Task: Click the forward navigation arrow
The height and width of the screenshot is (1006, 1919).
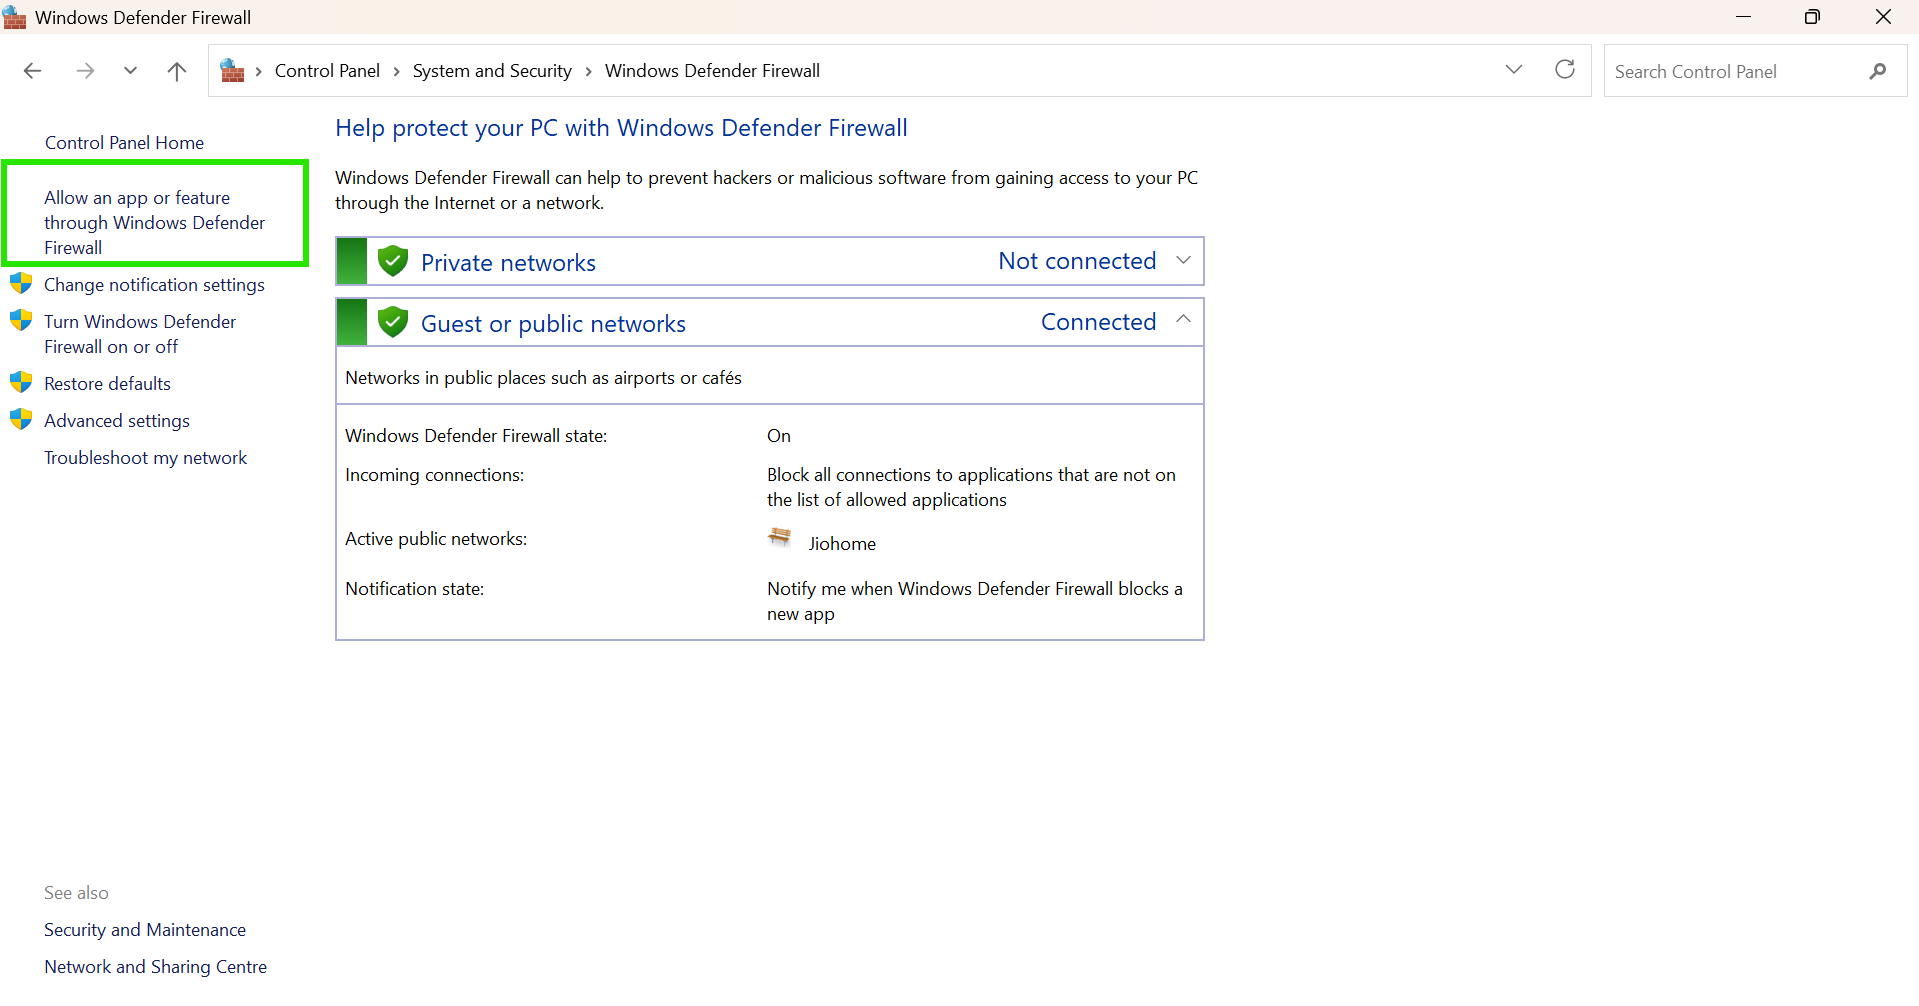Action: point(85,71)
